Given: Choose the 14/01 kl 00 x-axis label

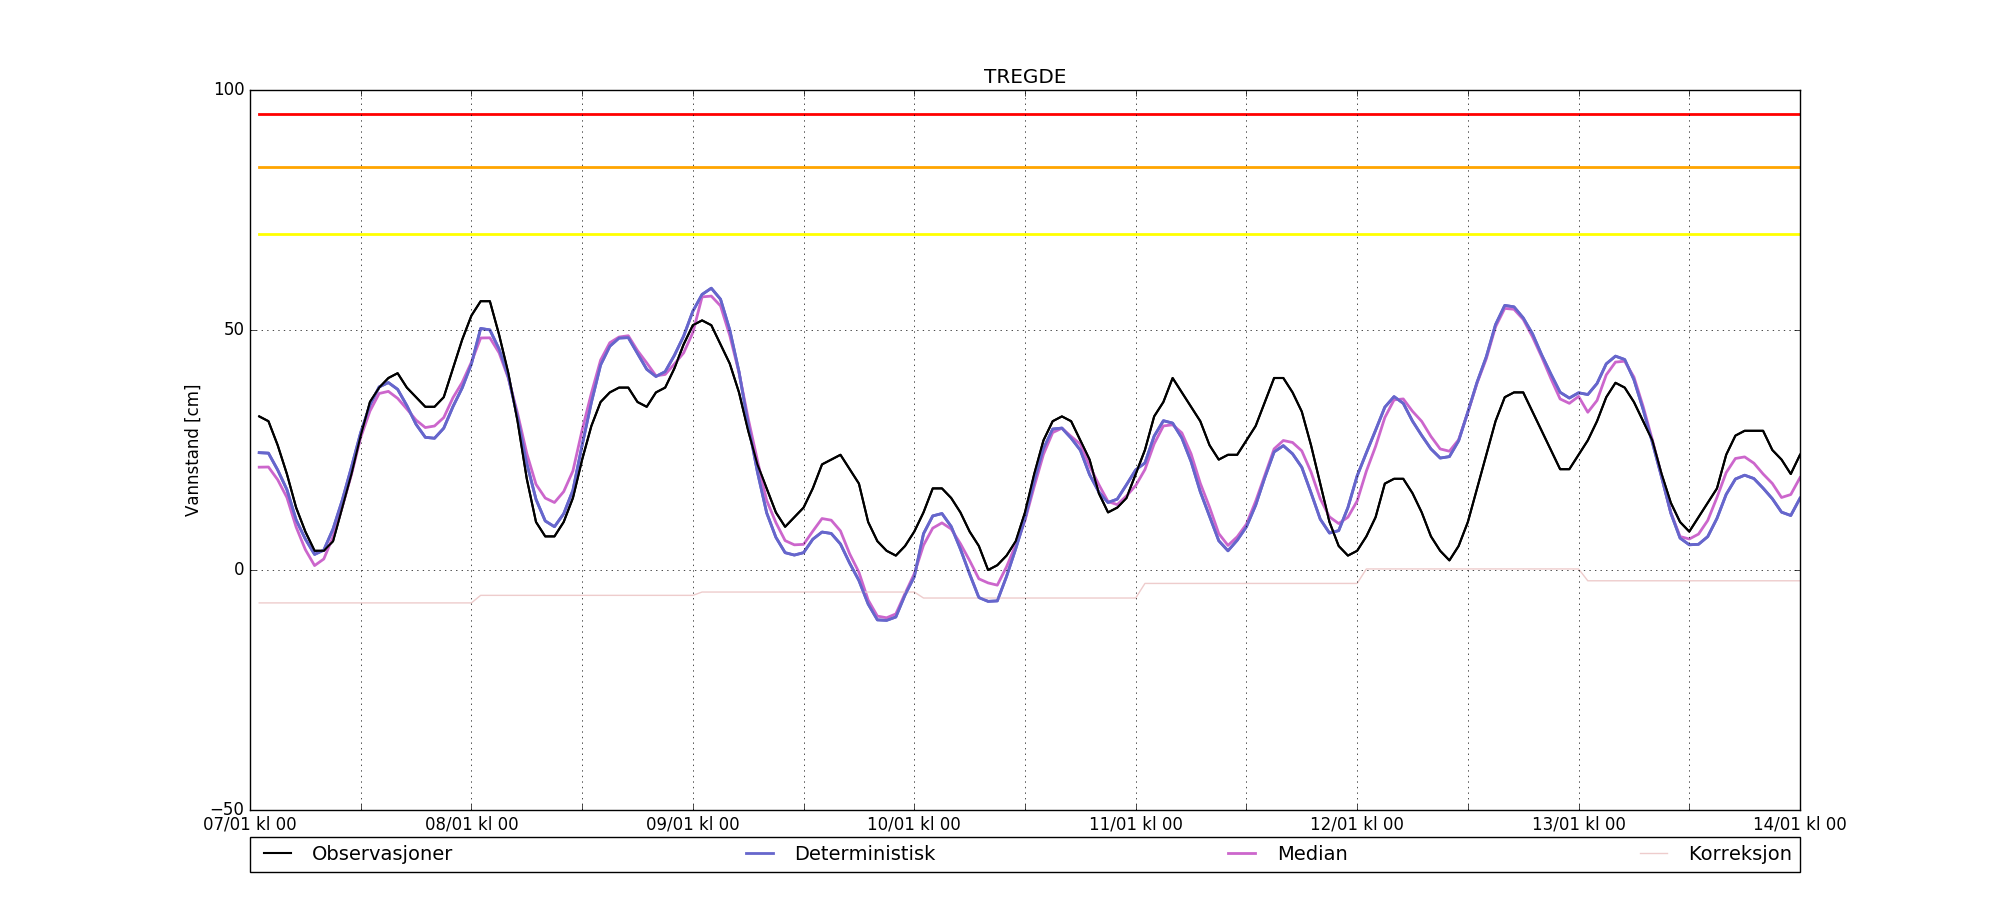Looking at the screenshot, I should coord(1799,825).
